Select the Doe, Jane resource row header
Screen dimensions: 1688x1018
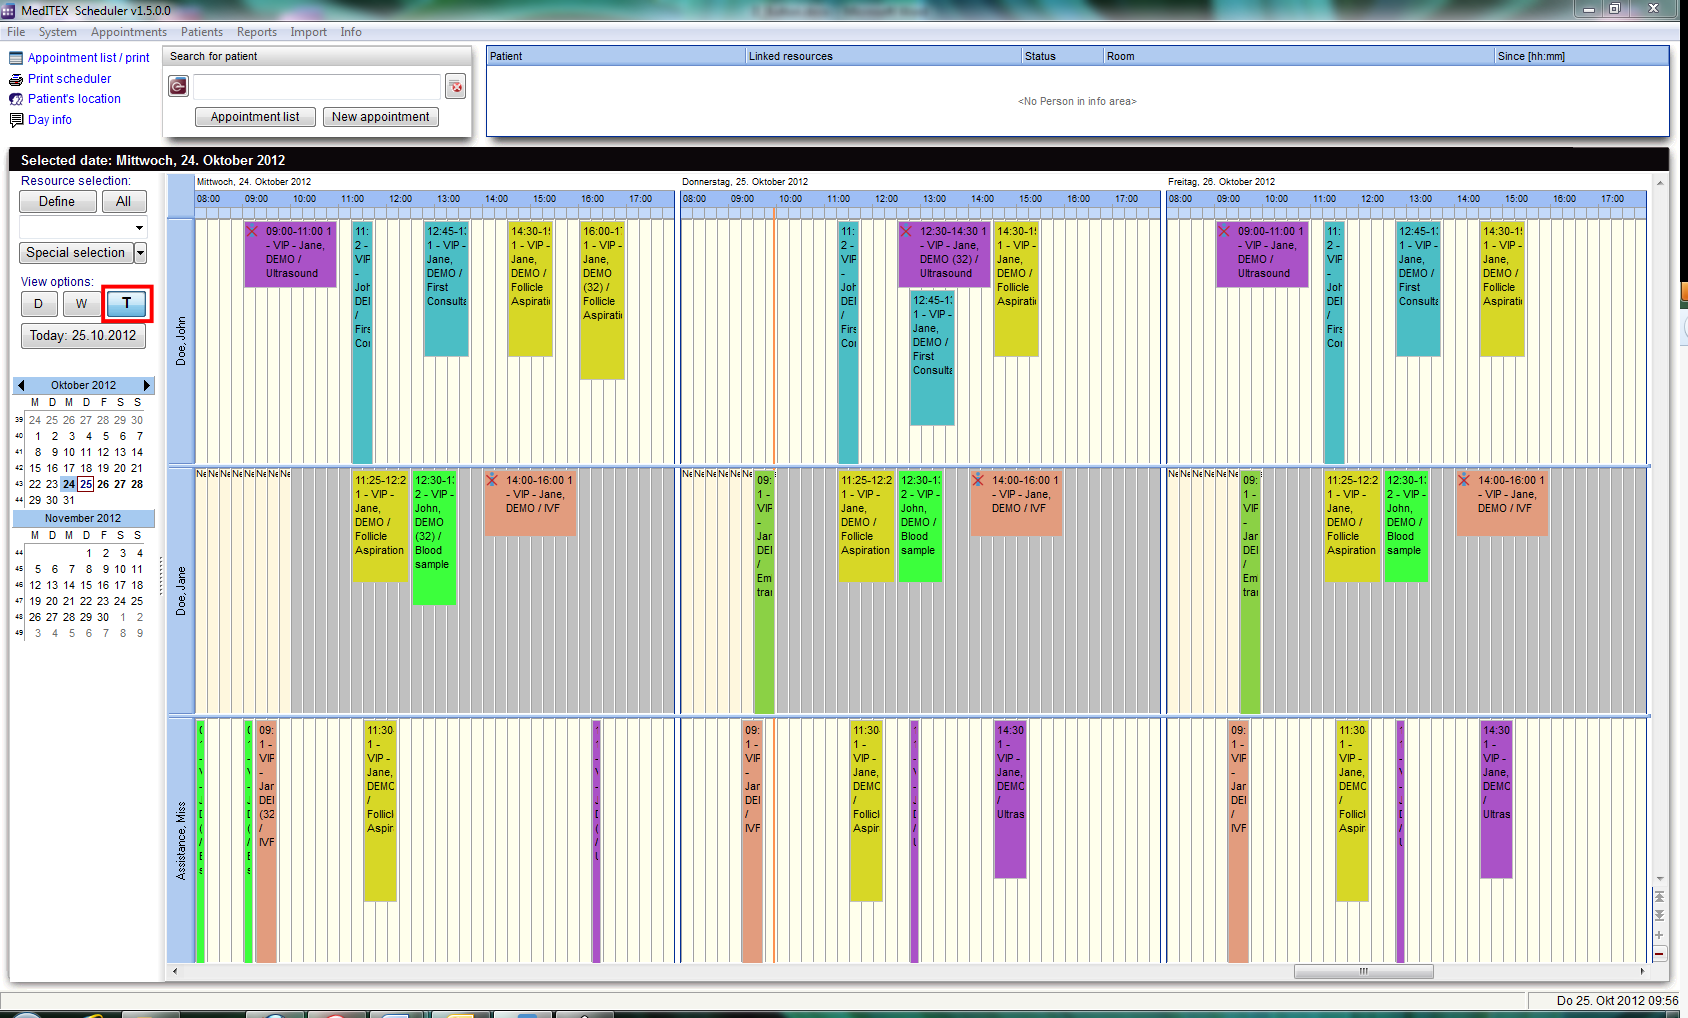(181, 590)
